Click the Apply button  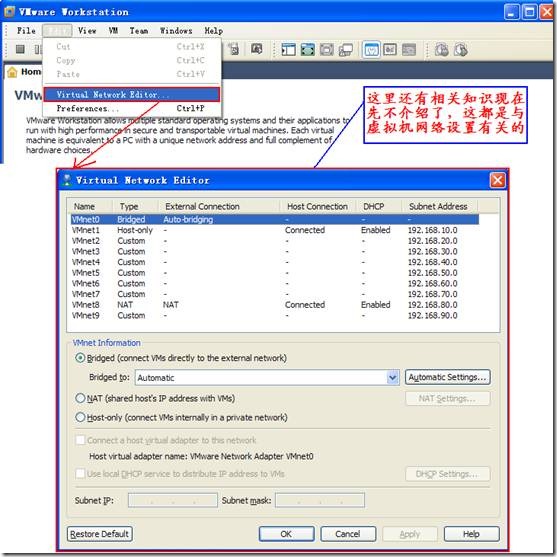410,534
